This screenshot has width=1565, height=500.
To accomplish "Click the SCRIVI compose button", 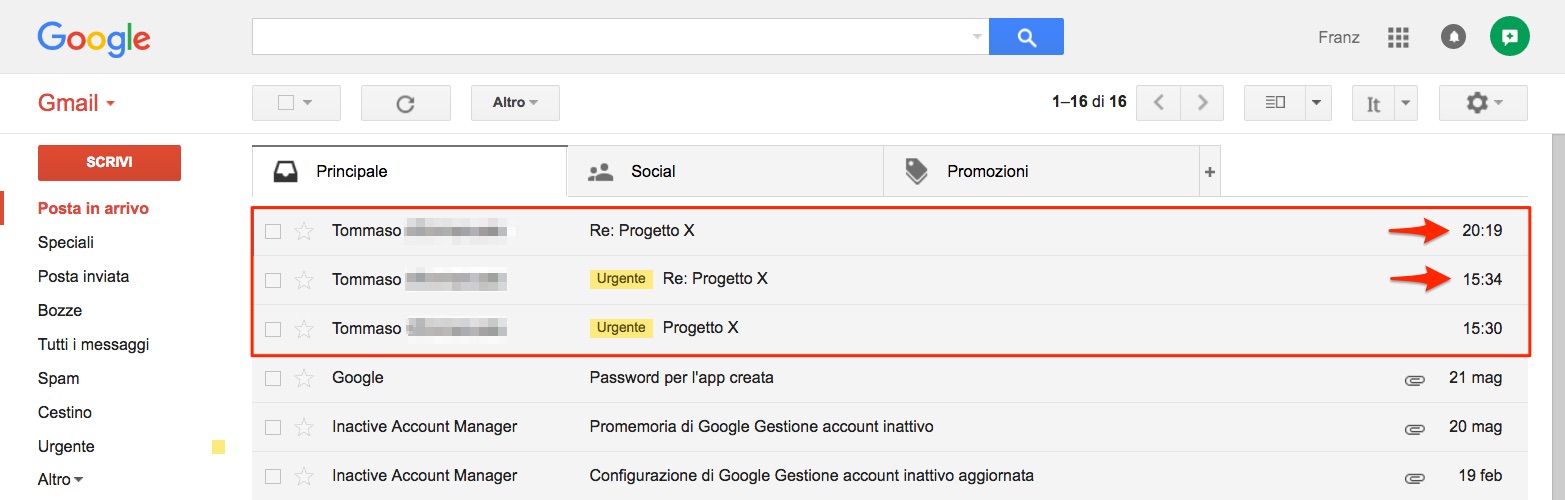I will pyautogui.click(x=109, y=162).
